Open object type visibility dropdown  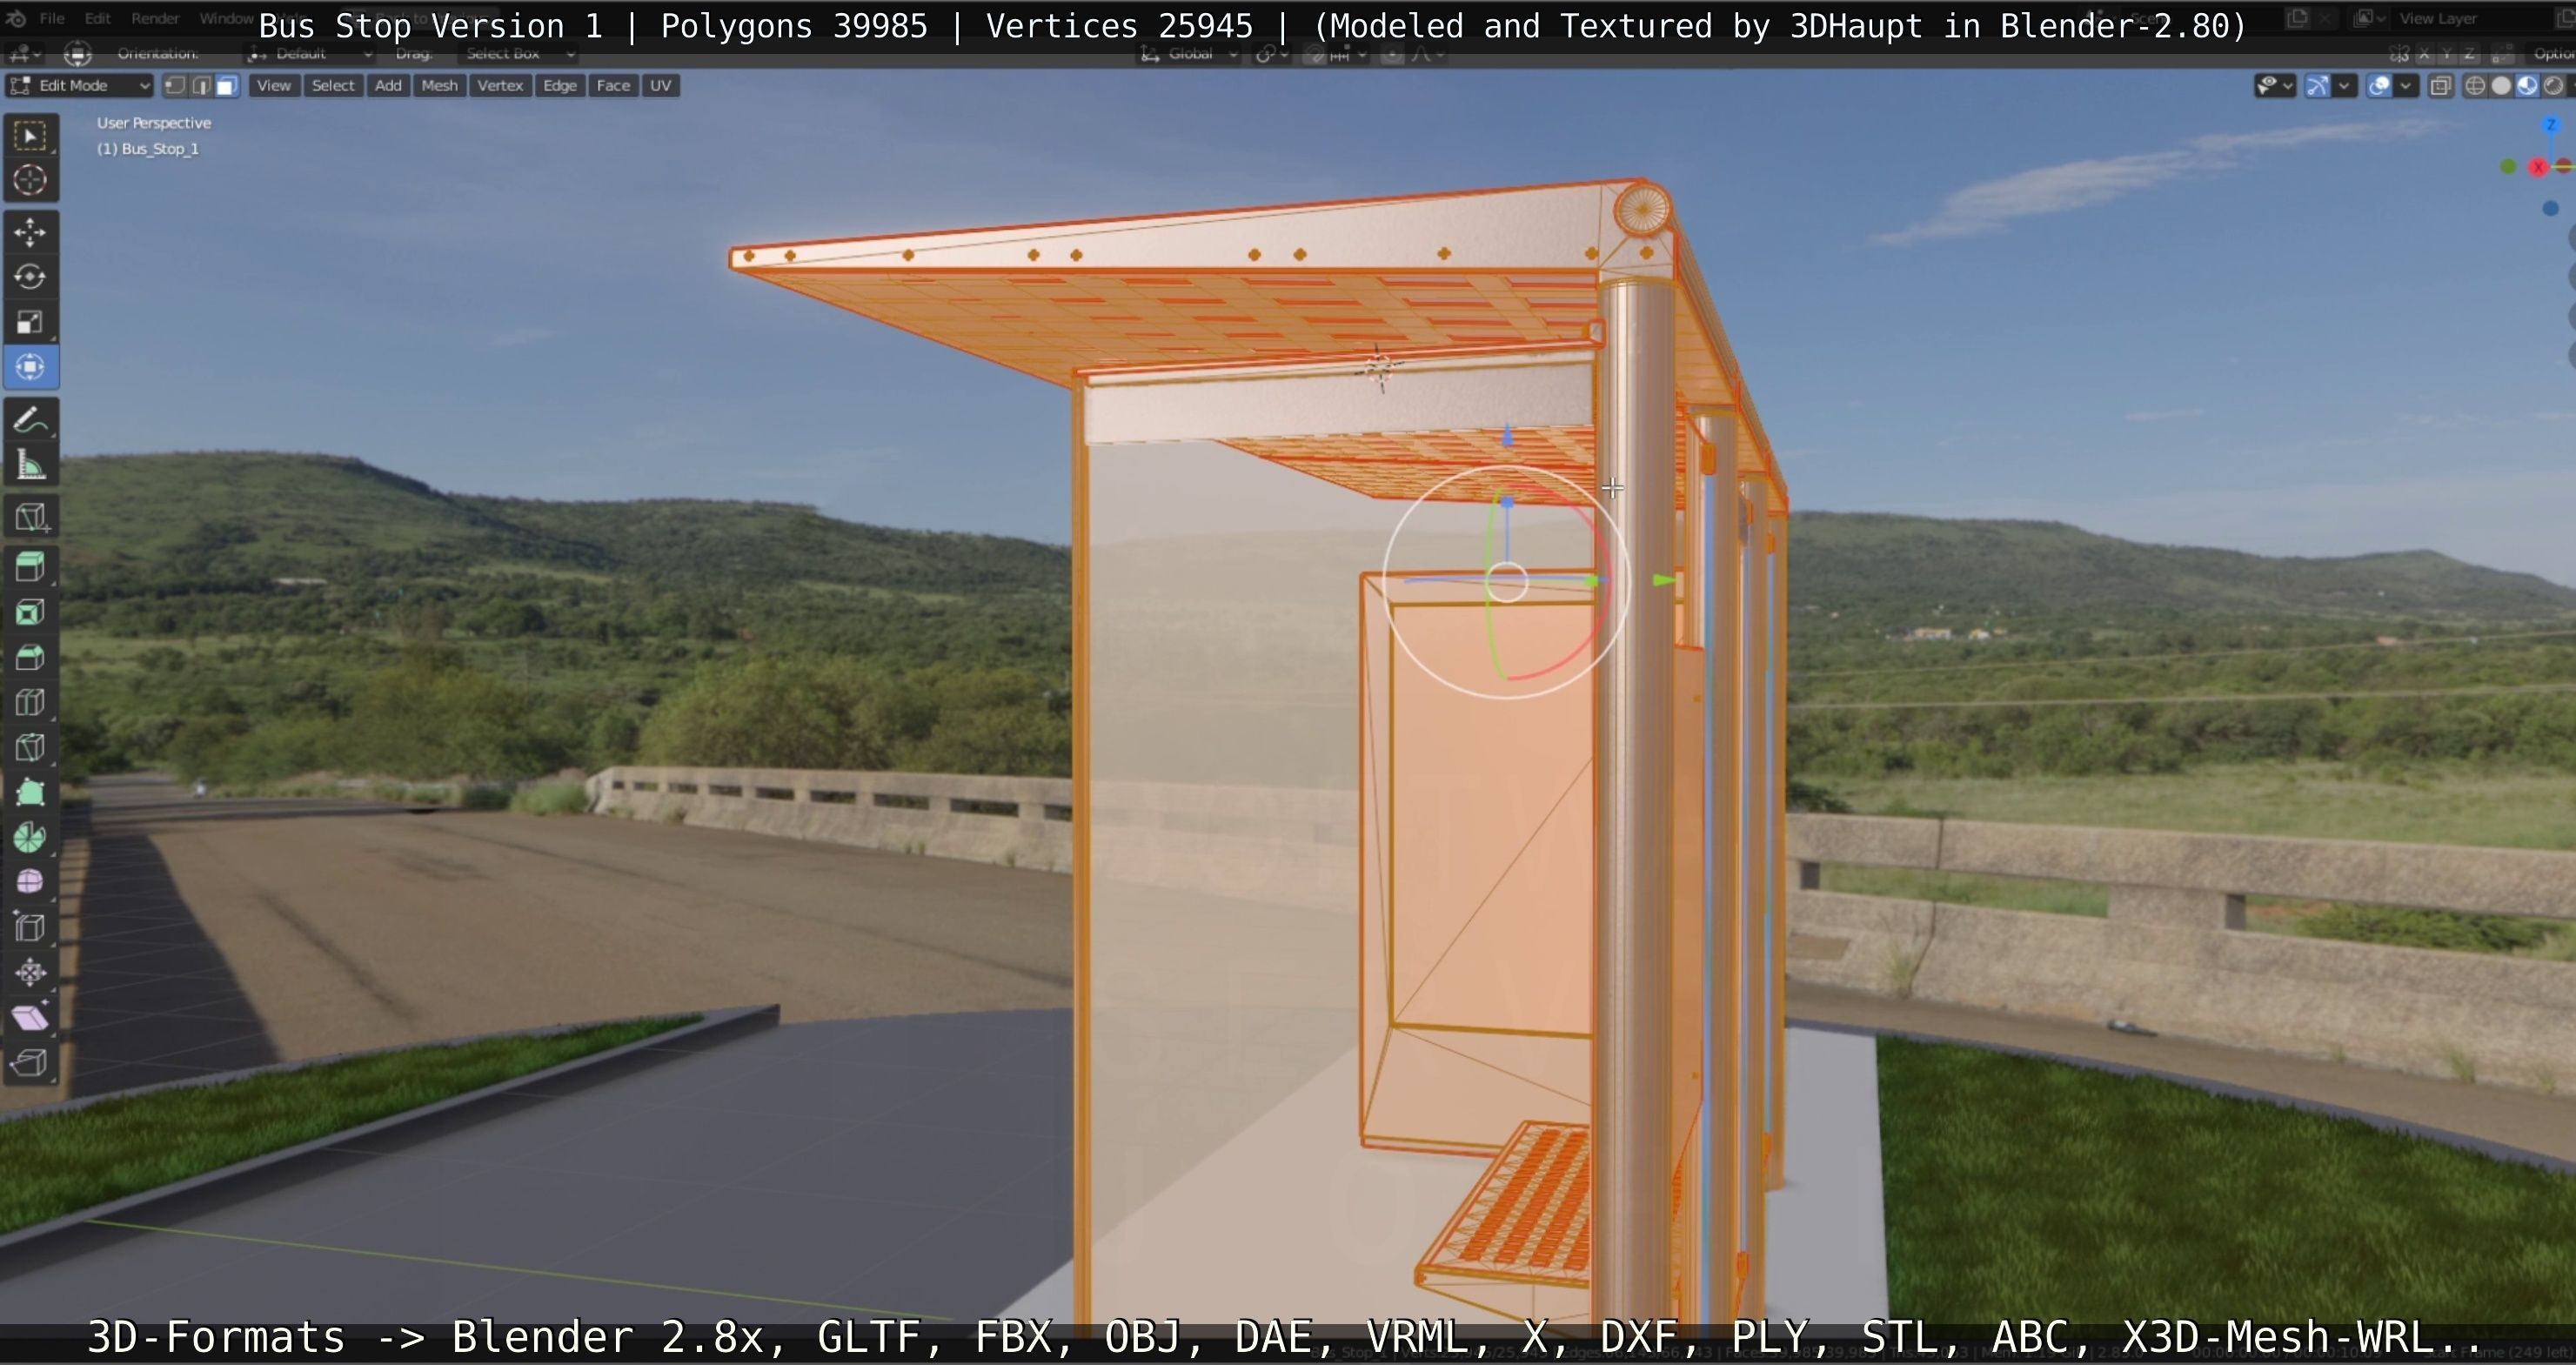tap(2275, 86)
